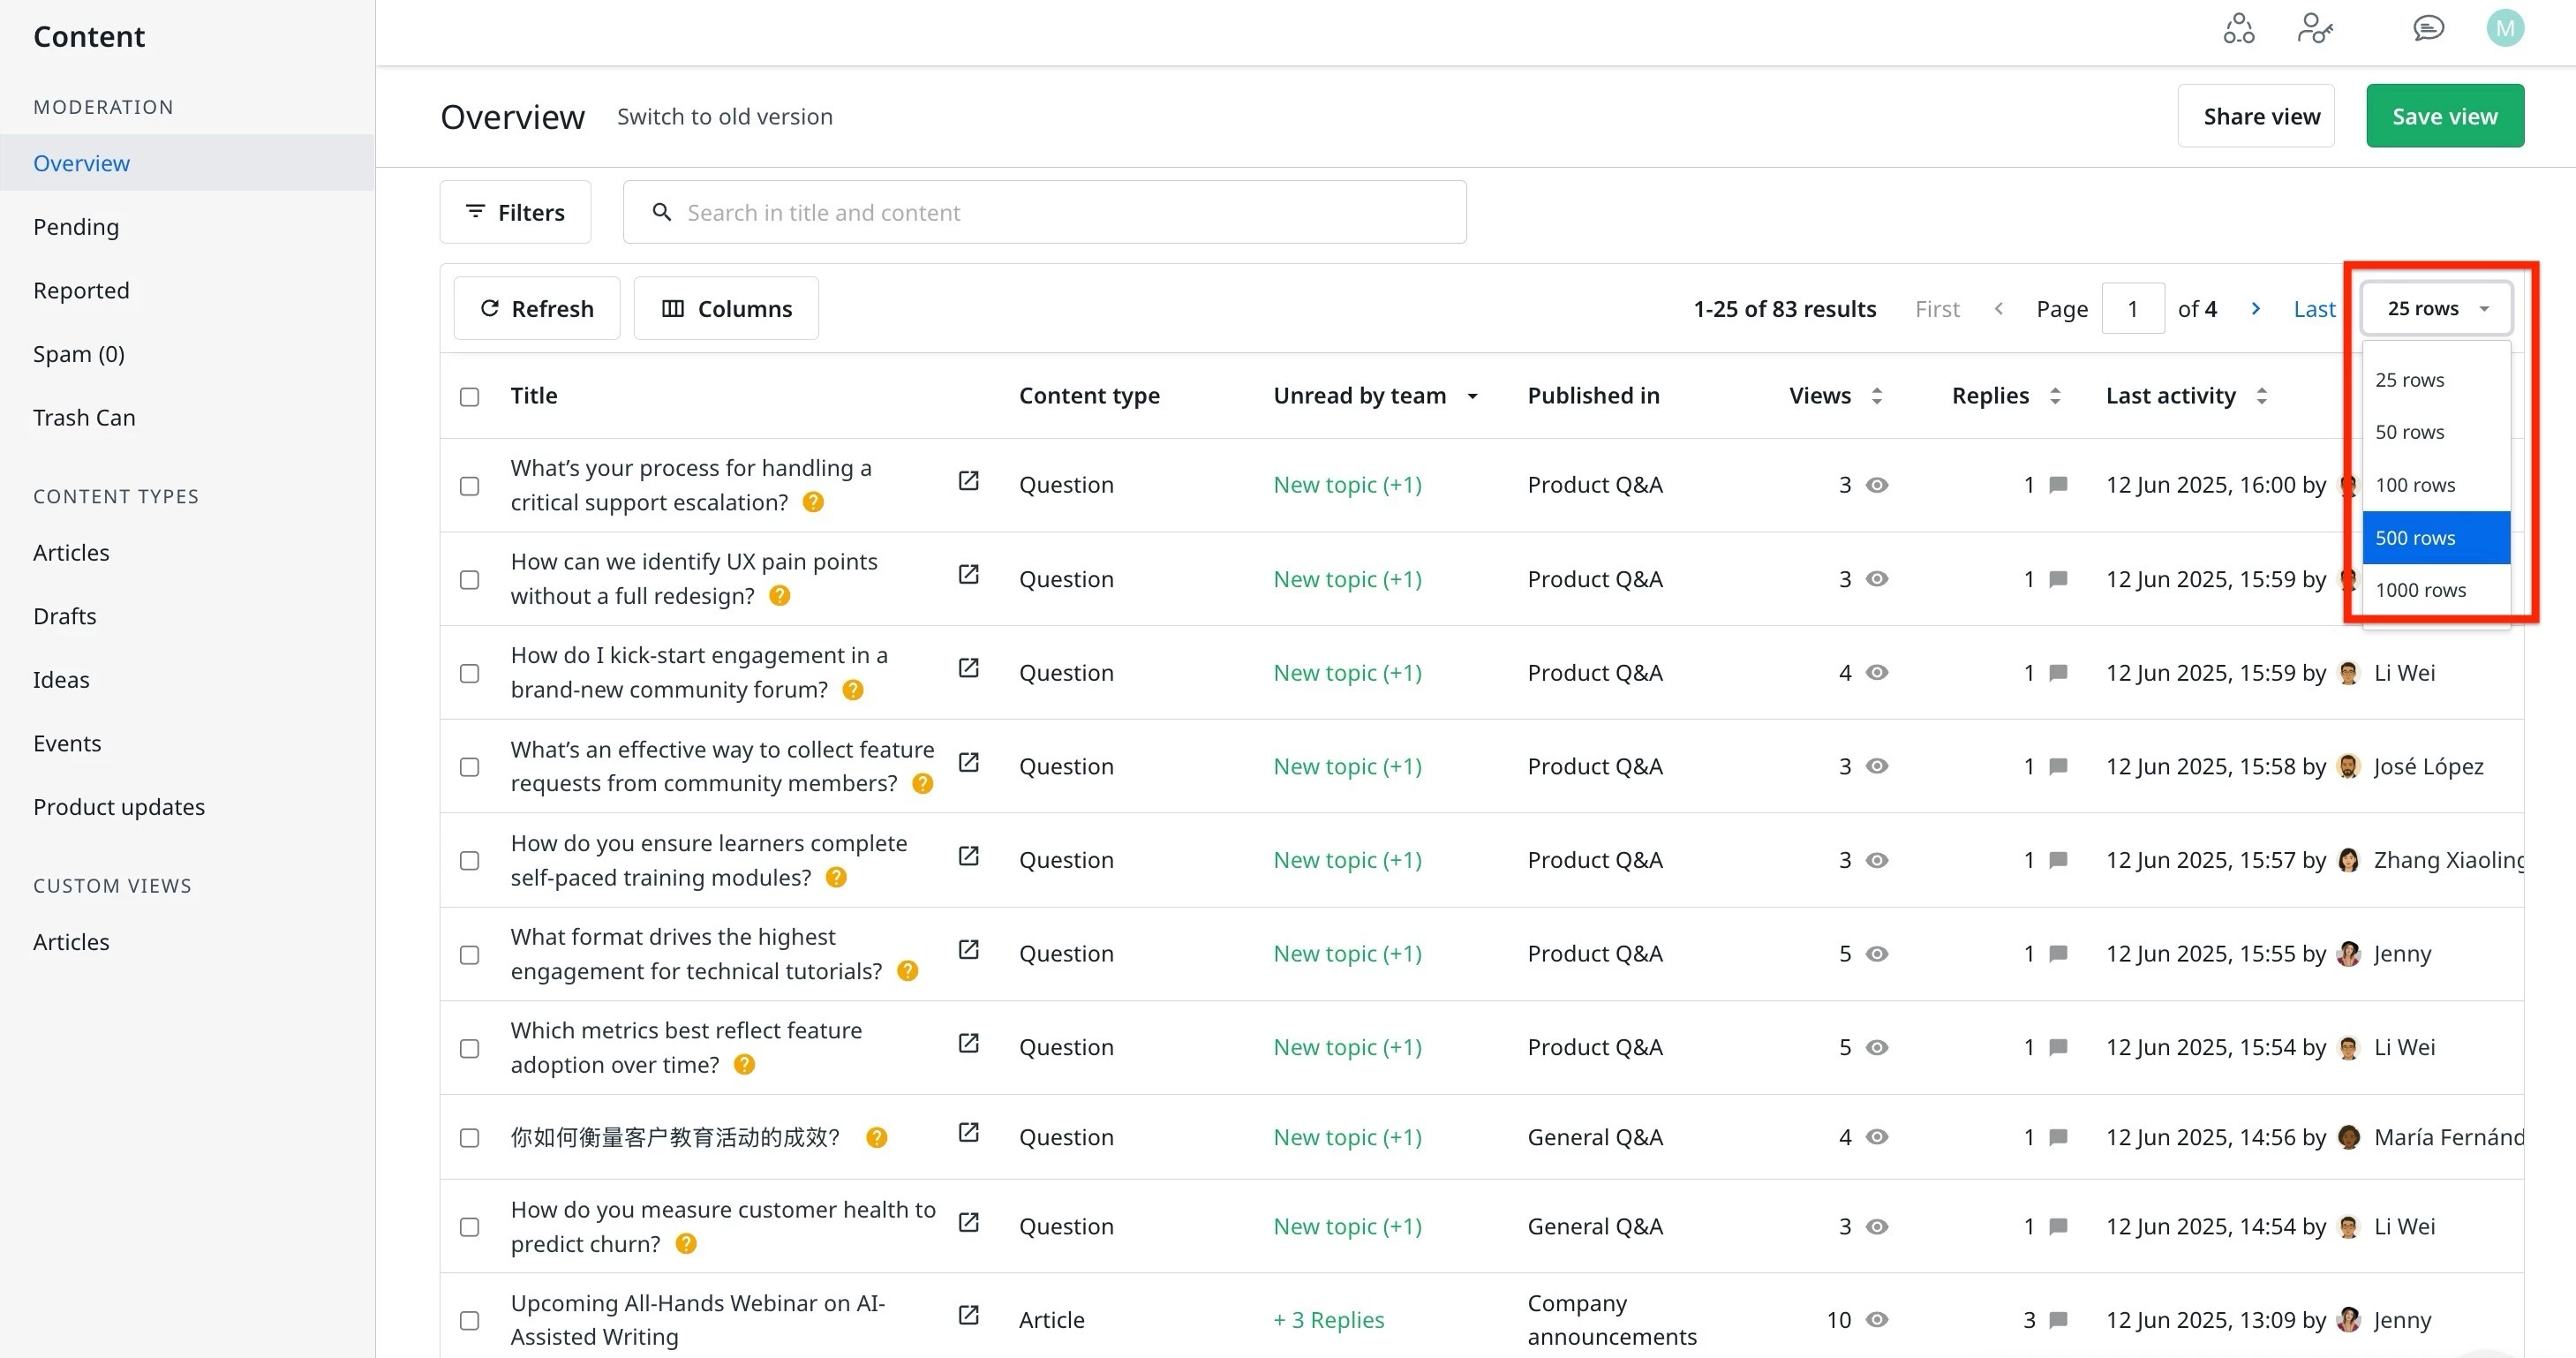Image resolution: width=2576 pixels, height=1358 pixels.
Task: Click the chat messages icon in header
Action: [2428, 28]
